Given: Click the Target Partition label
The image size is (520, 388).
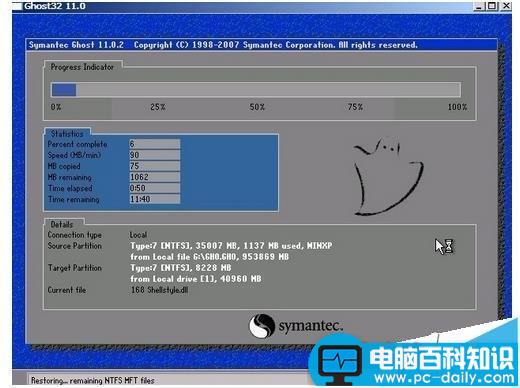Looking at the screenshot, I should pyautogui.click(x=75, y=268).
